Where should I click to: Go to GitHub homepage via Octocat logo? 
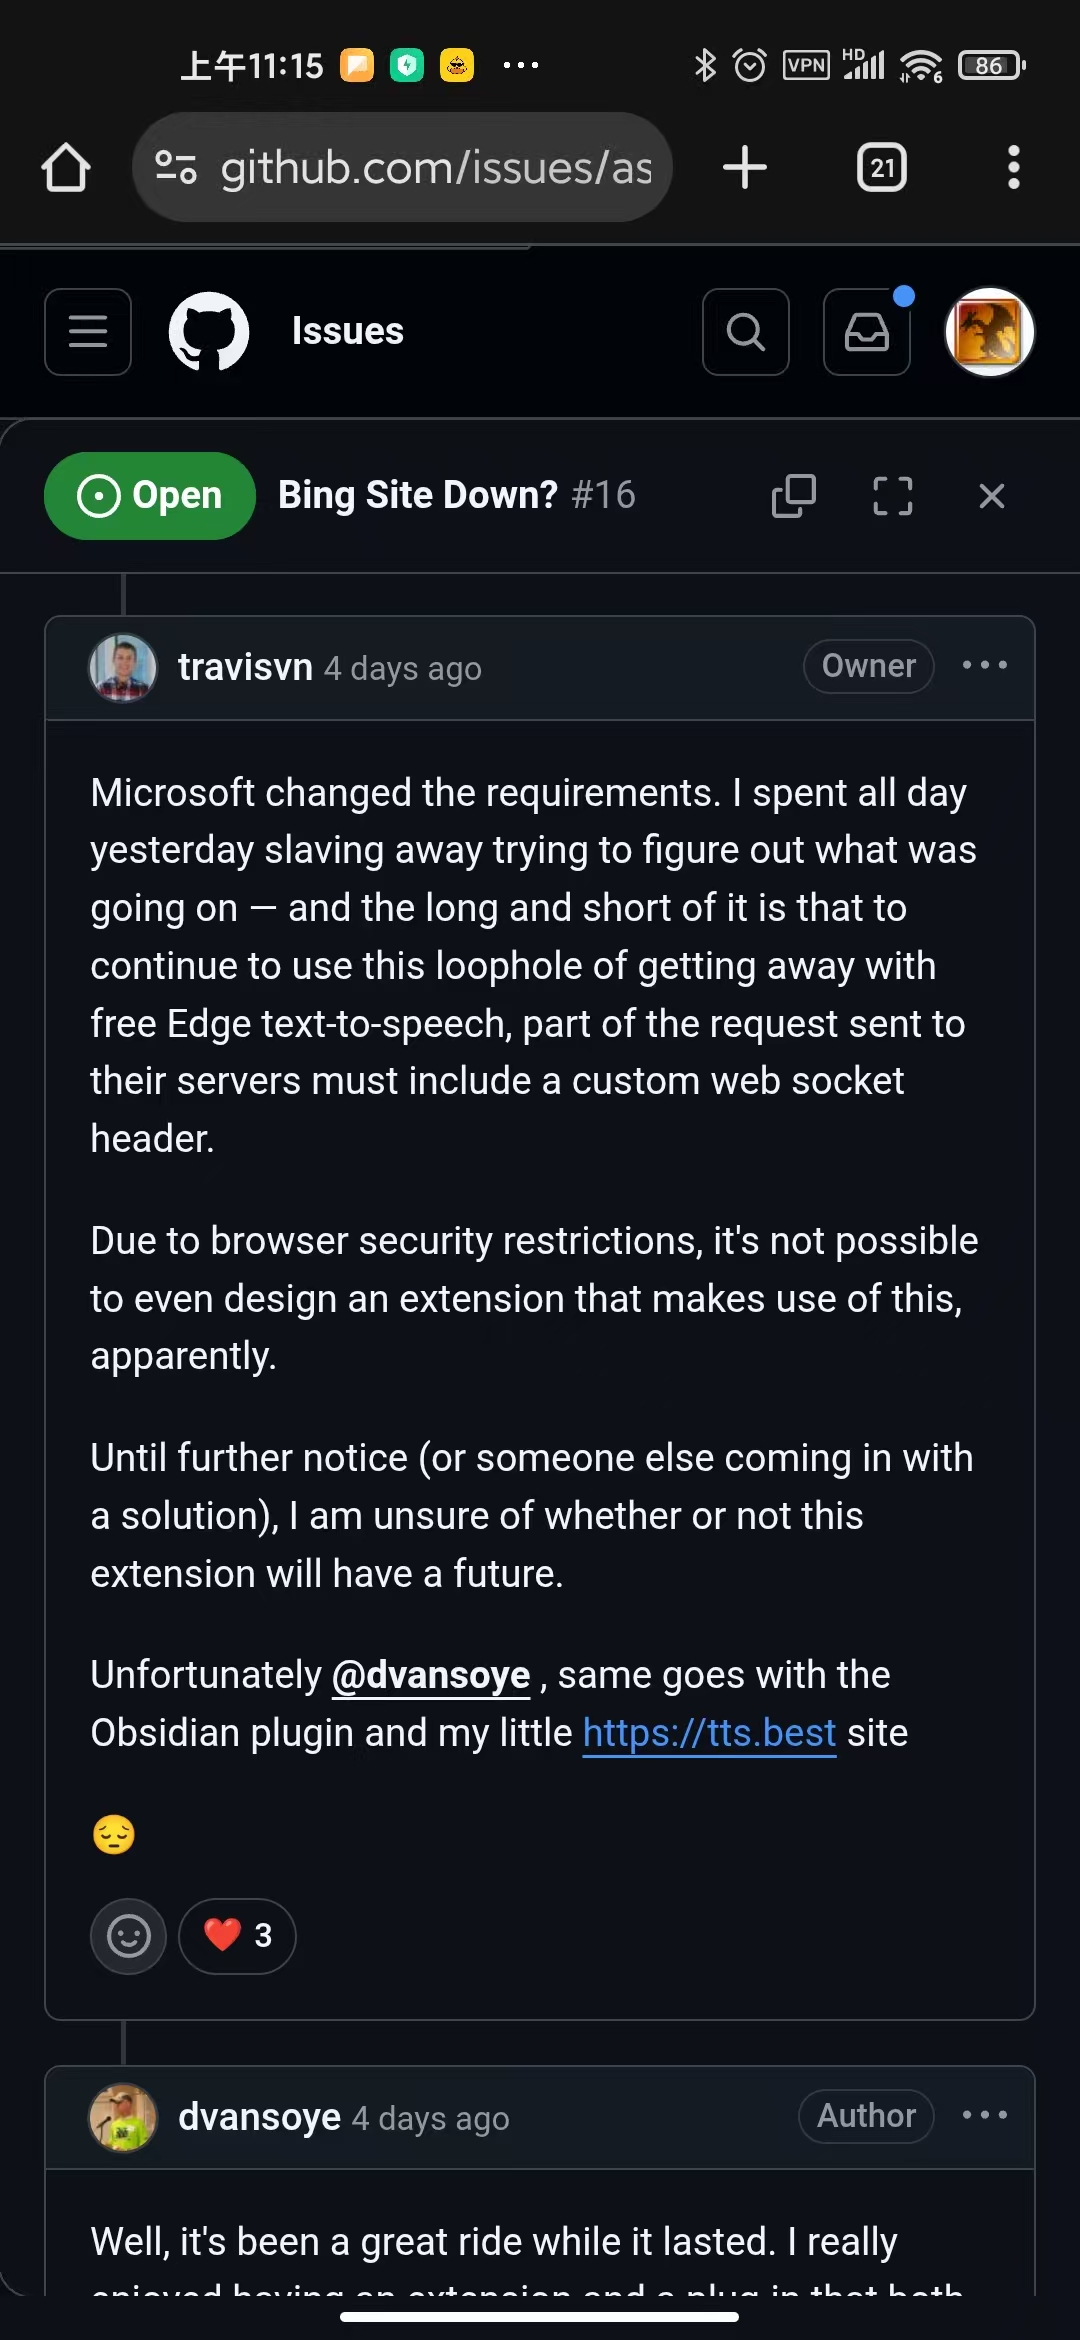pyautogui.click(x=209, y=332)
